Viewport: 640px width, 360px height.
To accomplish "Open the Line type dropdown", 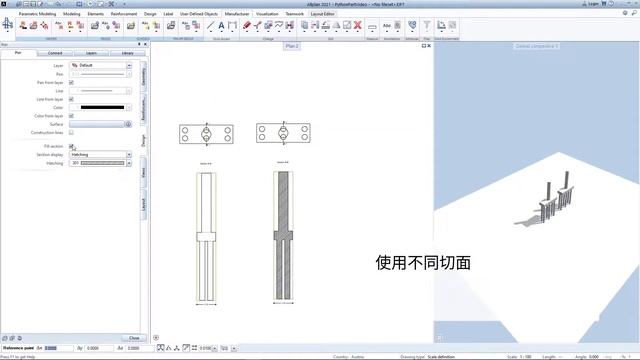I will coord(129,91).
